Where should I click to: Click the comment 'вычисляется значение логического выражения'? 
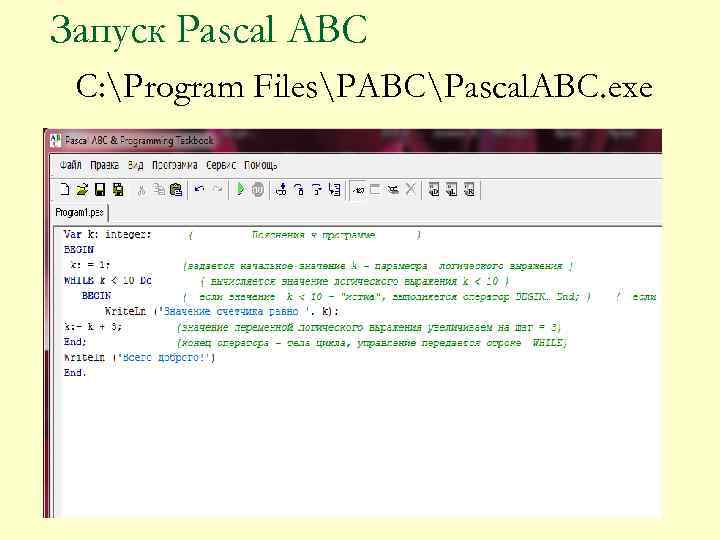(x=355, y=281)
